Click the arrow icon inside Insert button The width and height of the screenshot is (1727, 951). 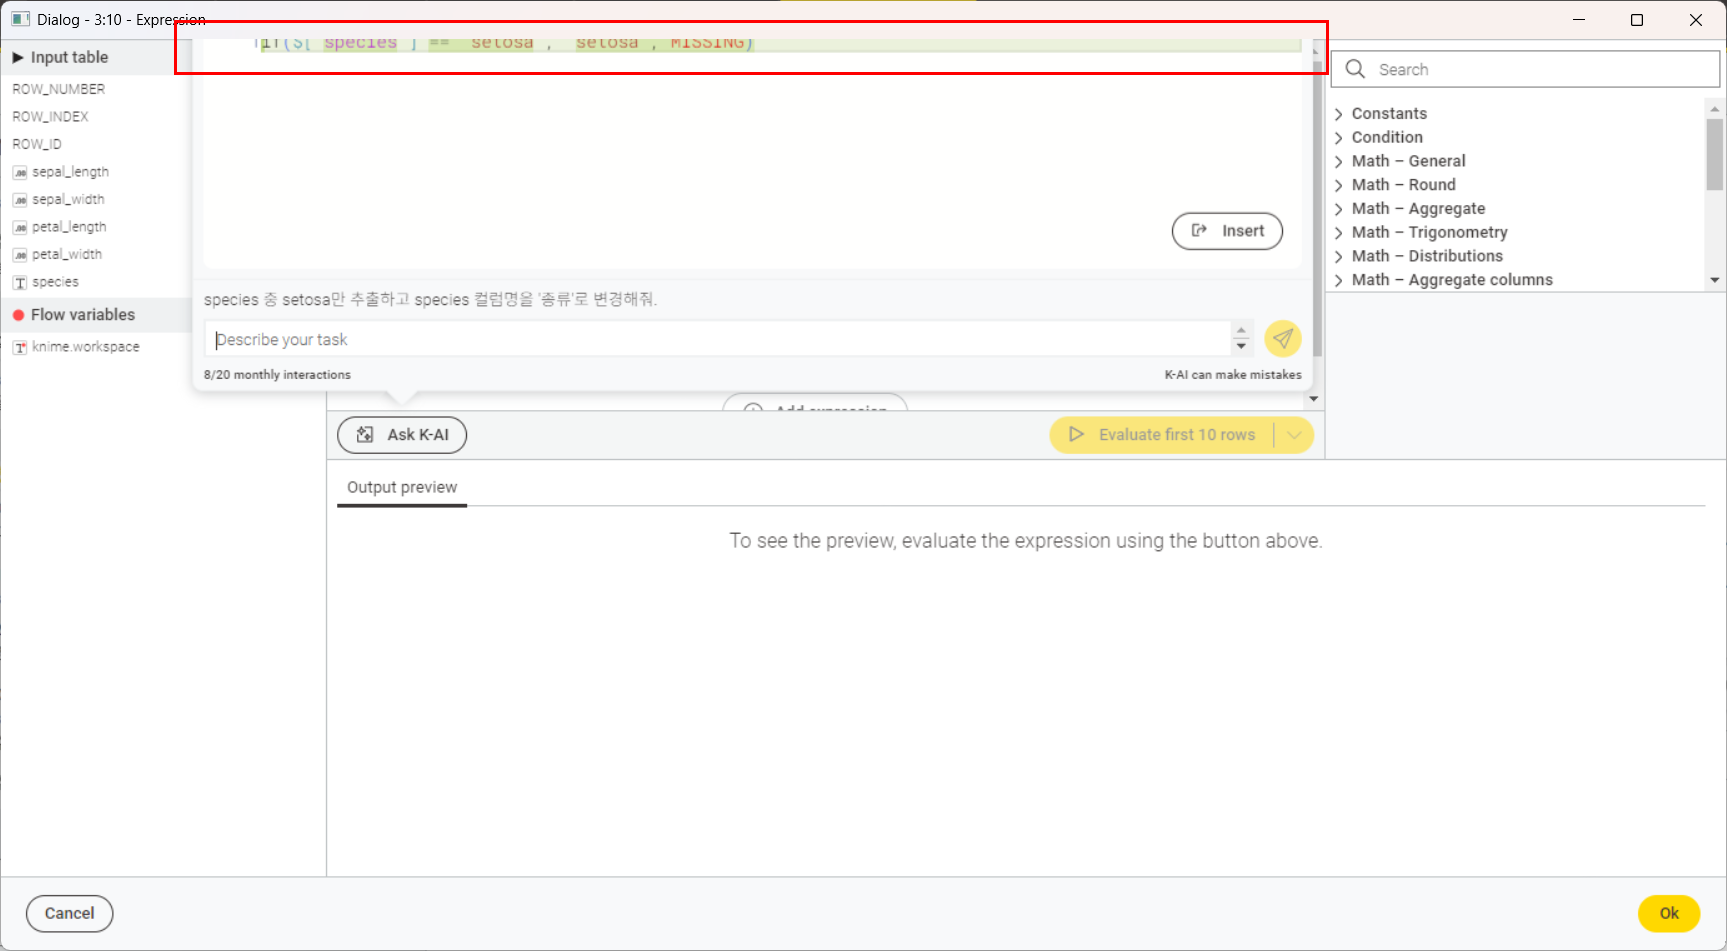[x=1200, y=231]
